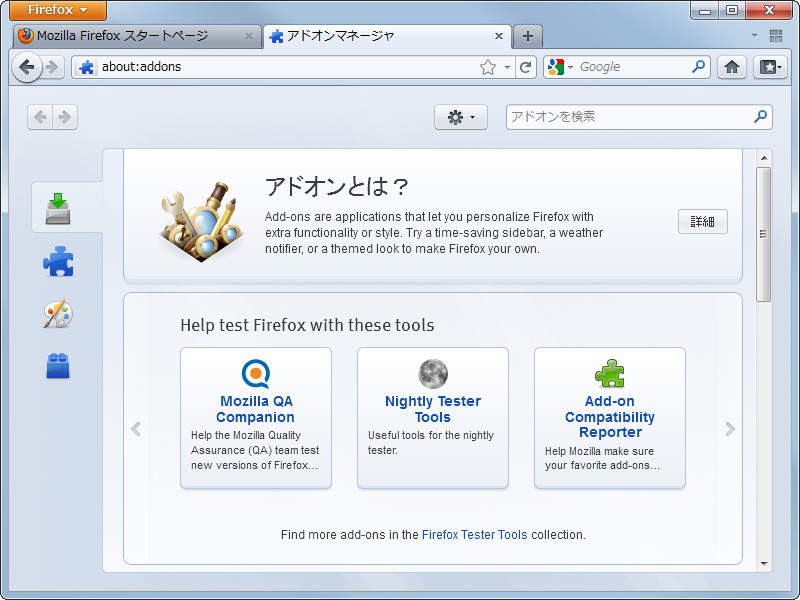Screen dimensions: 800x600
Task: Click the 詳細 button
Action: pyautogui.click(x=703, y=221)
